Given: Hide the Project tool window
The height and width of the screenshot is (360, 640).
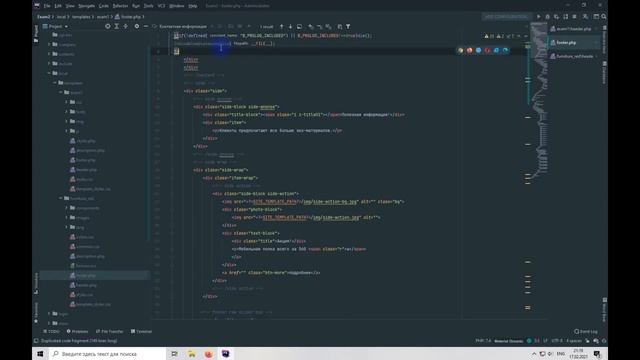Looking at the screenshot, I should click(146, 26).
